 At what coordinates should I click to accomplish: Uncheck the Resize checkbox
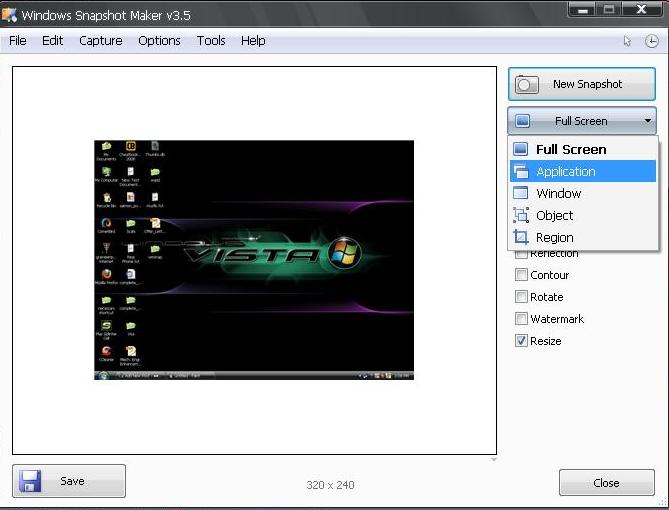[521, 341]
